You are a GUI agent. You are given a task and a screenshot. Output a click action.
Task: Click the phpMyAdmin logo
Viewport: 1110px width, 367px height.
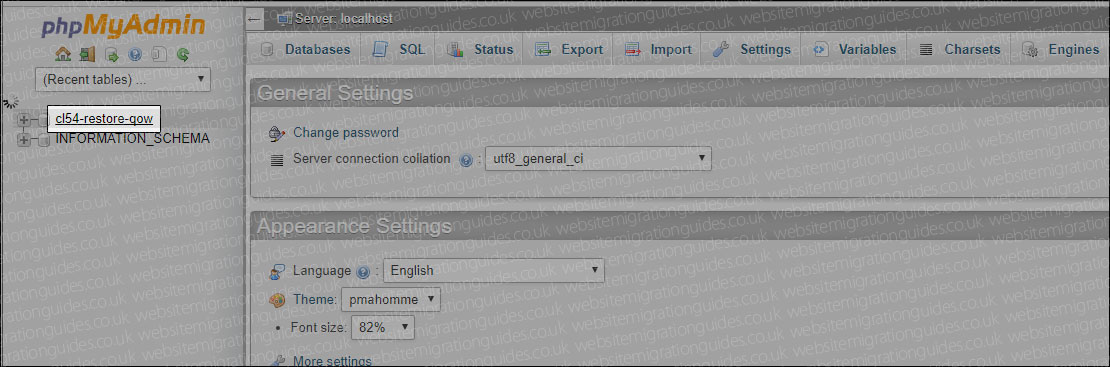(123, 27)
